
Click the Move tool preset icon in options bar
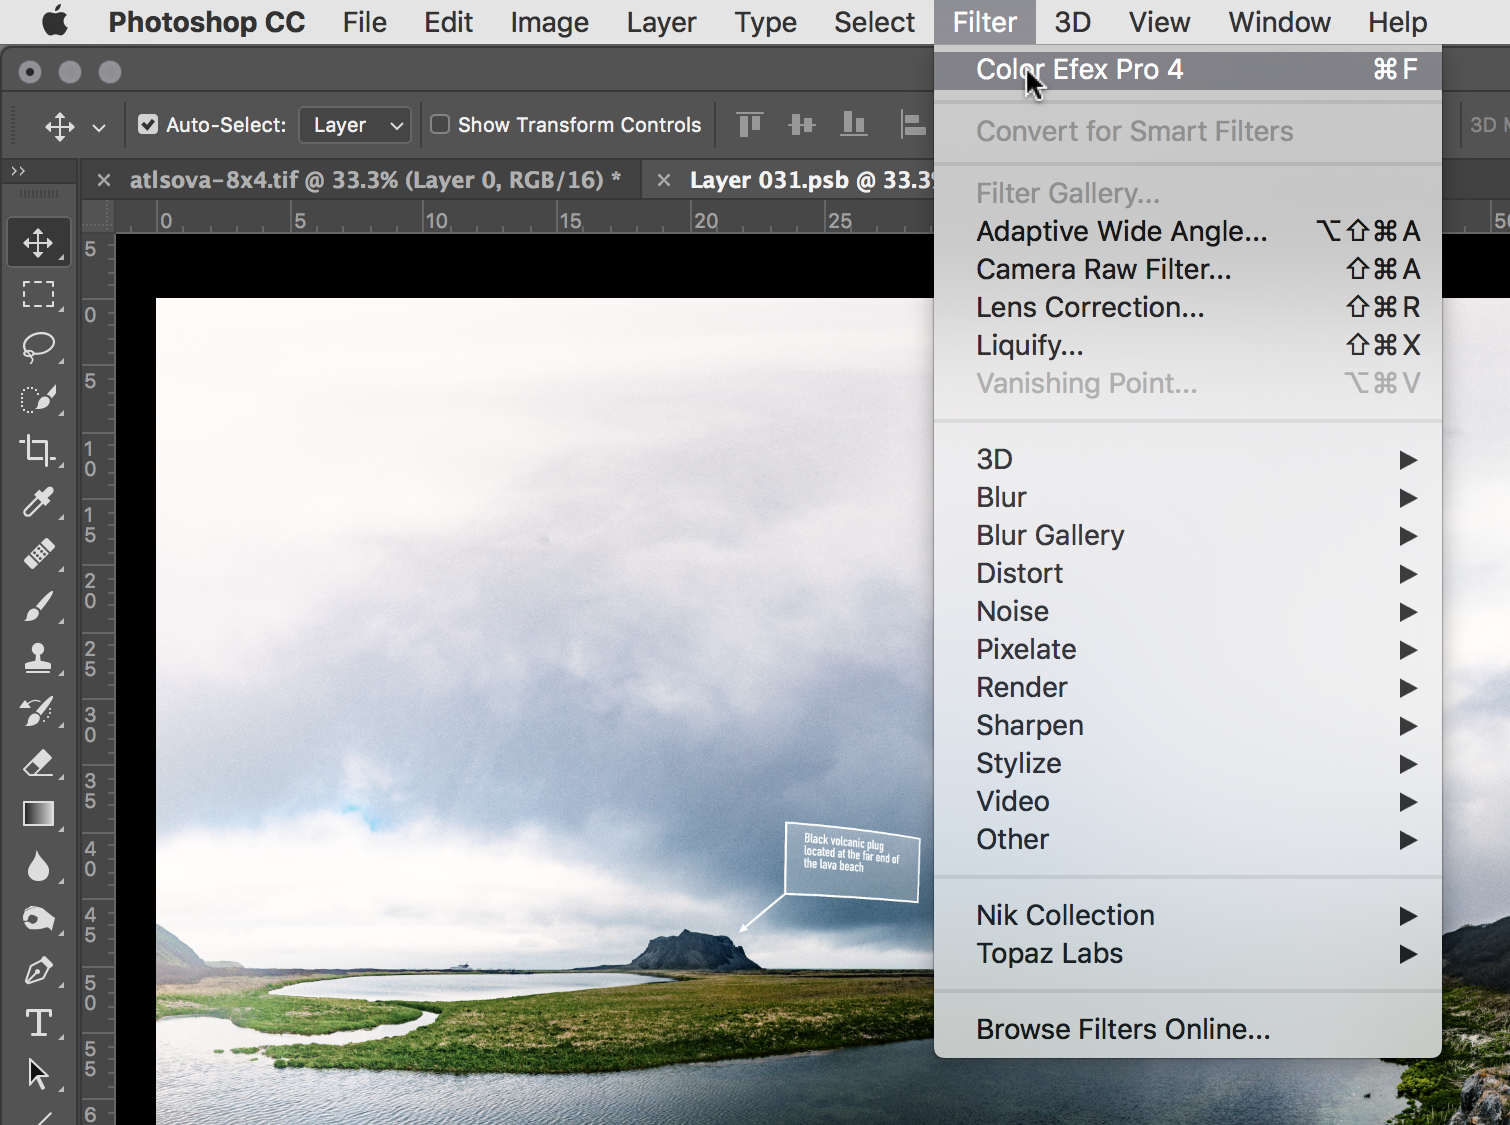[x=60, y=126]
